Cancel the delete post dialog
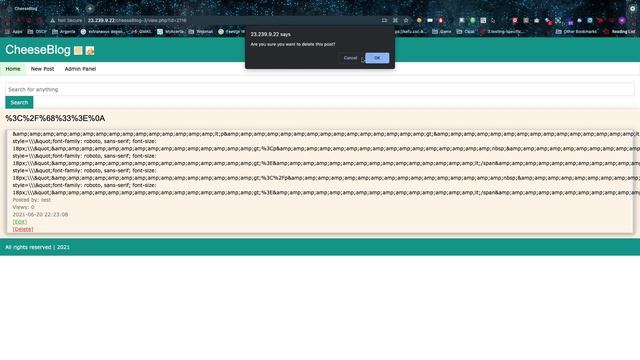The height and width of the screenshot is (360, 640). [x=350, y=58]
